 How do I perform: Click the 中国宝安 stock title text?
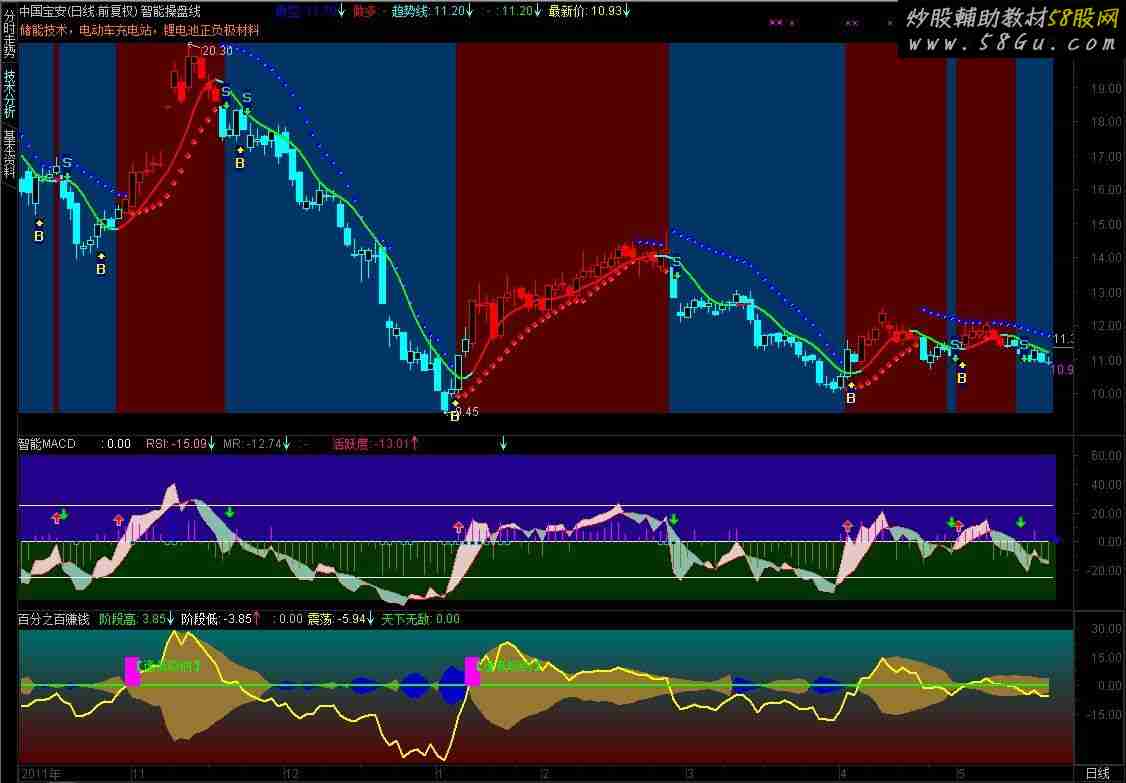[43, 11]
